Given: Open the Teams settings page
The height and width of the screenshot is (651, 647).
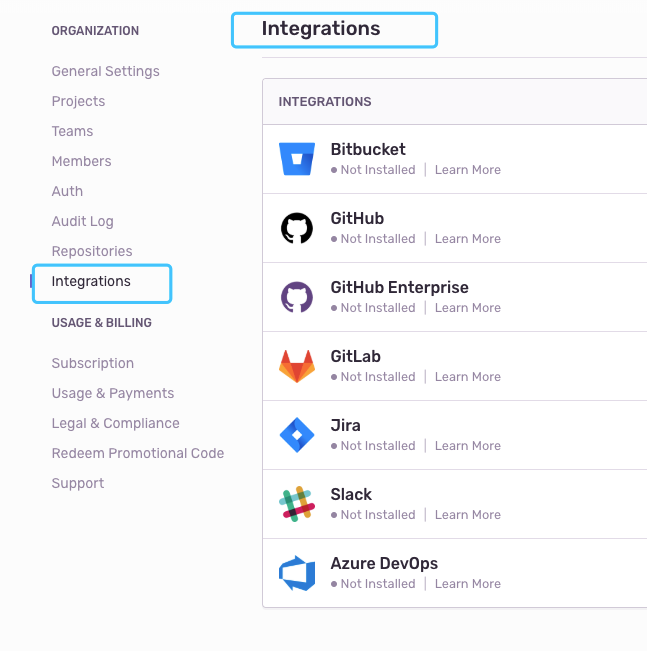Looking at the screenshot, I should tap(72, 131).
